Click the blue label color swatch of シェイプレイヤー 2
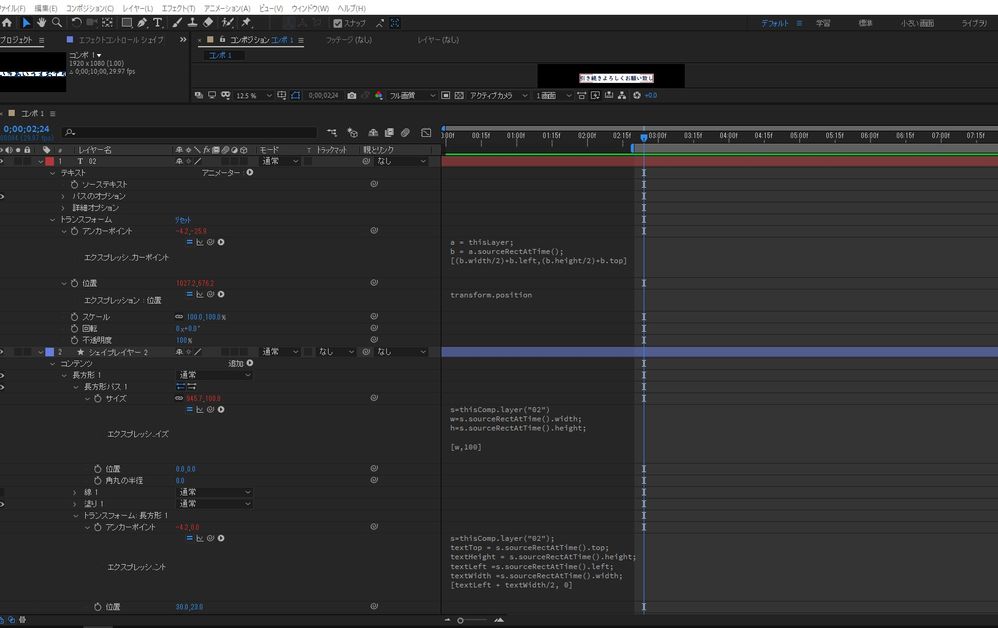998x628 pixels. tap(49, 352)
